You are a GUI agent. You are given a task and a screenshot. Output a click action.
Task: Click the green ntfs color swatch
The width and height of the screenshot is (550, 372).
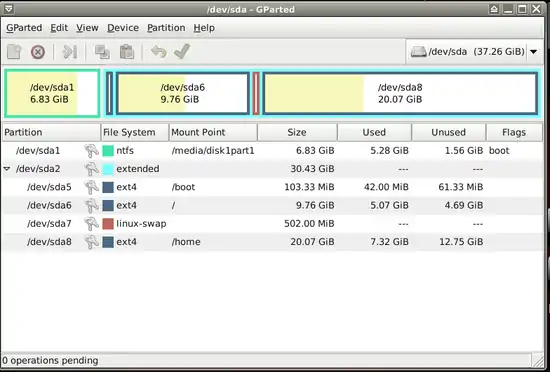click(x=108, y=151)
